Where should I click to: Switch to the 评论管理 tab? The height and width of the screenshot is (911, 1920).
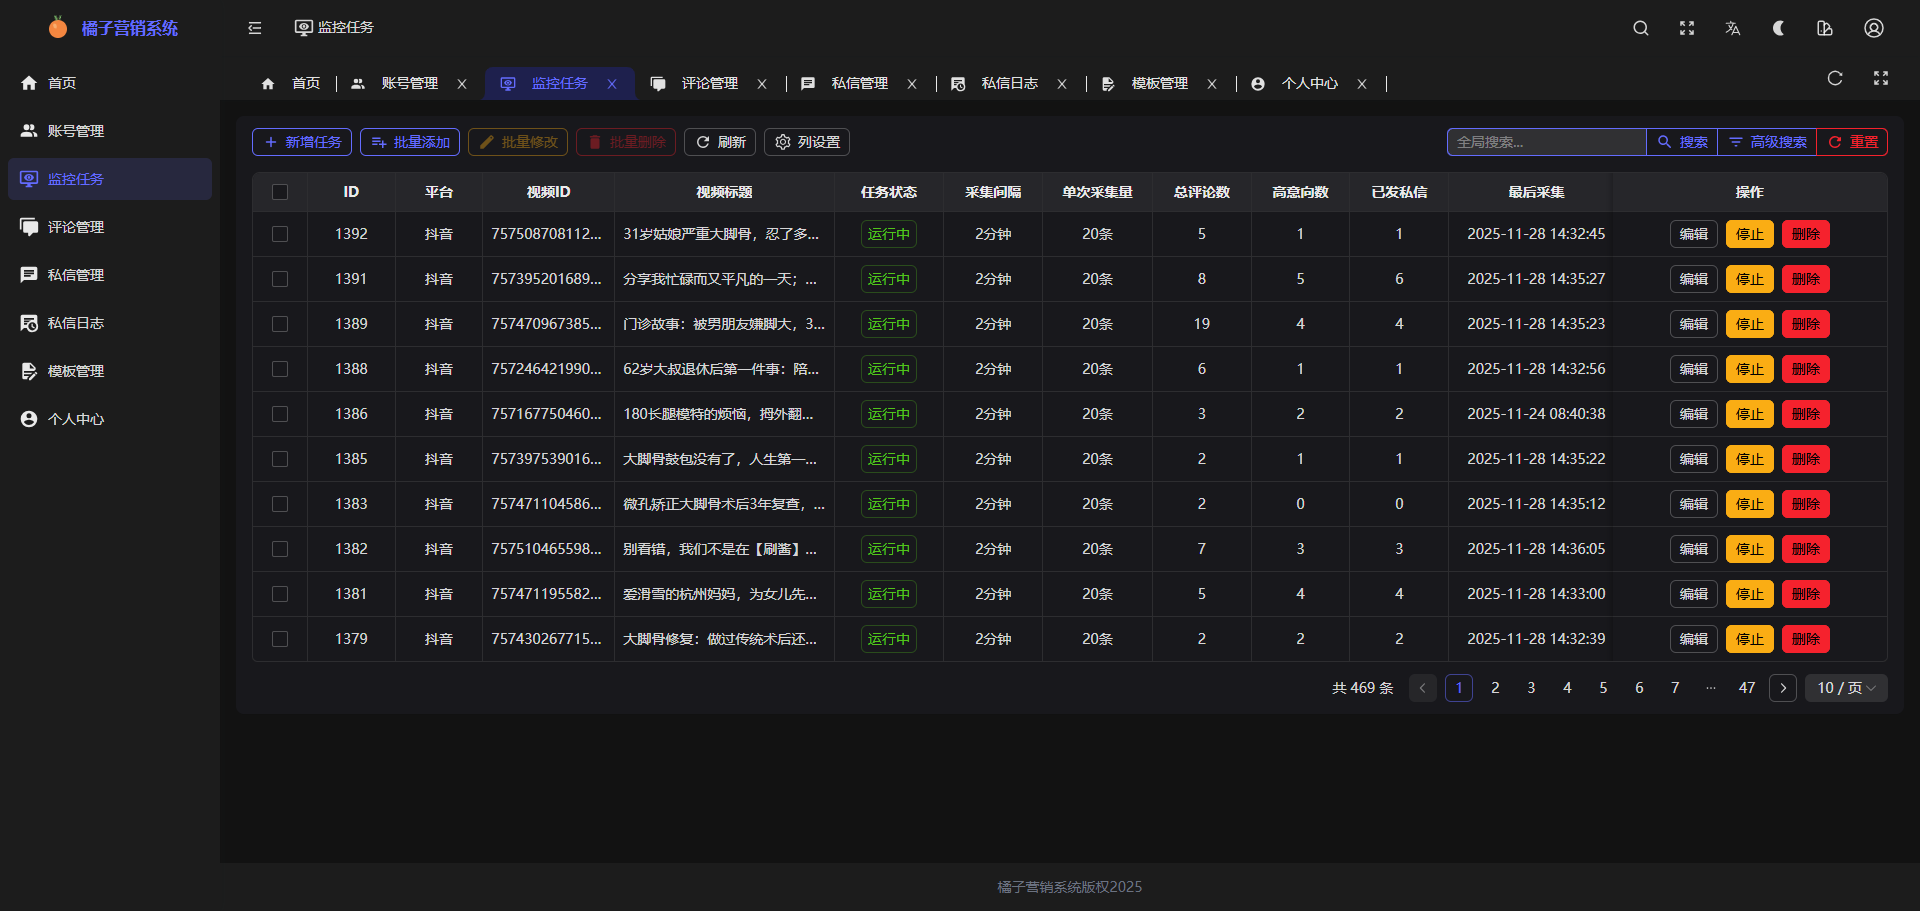coord(709,84)
